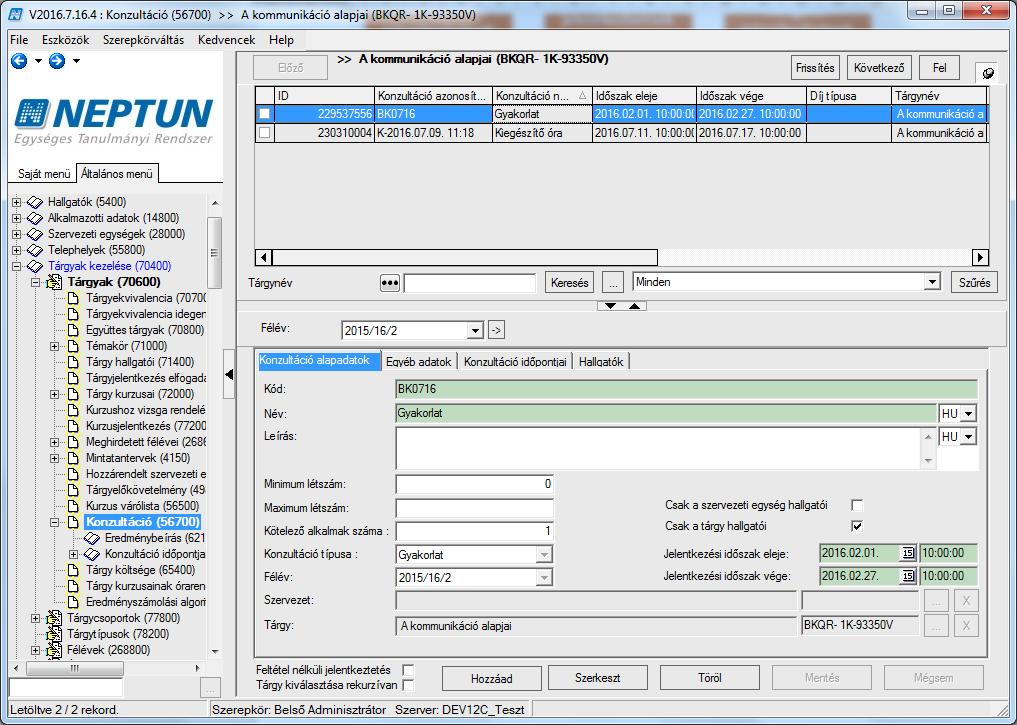Click the header select-all checkbox column
1017x725 pixels.
[265, 95]
